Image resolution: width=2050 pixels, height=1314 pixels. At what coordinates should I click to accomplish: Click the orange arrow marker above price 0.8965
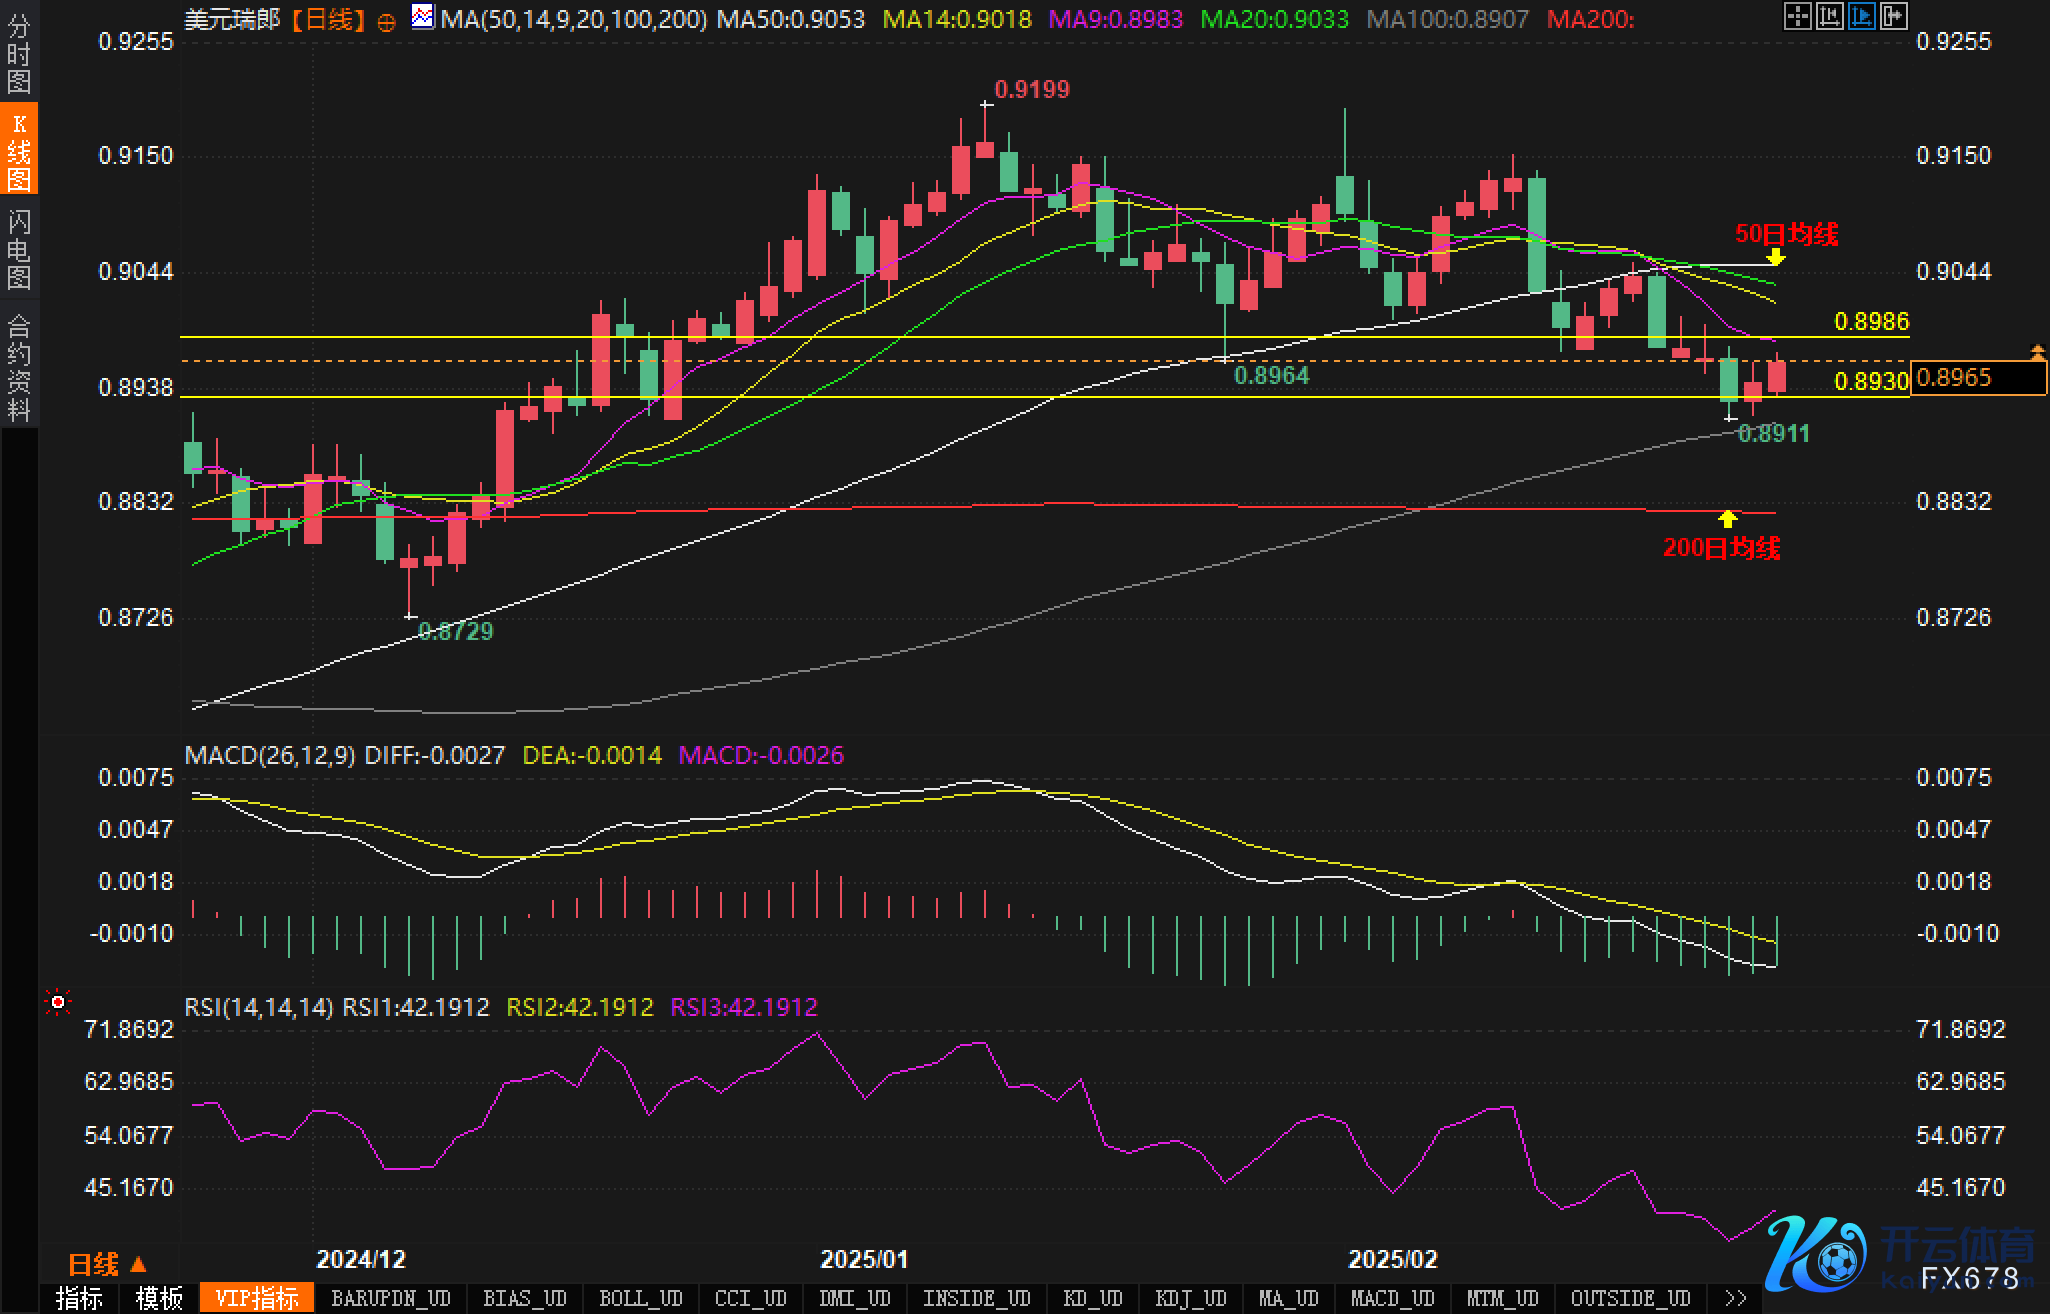2037,351
